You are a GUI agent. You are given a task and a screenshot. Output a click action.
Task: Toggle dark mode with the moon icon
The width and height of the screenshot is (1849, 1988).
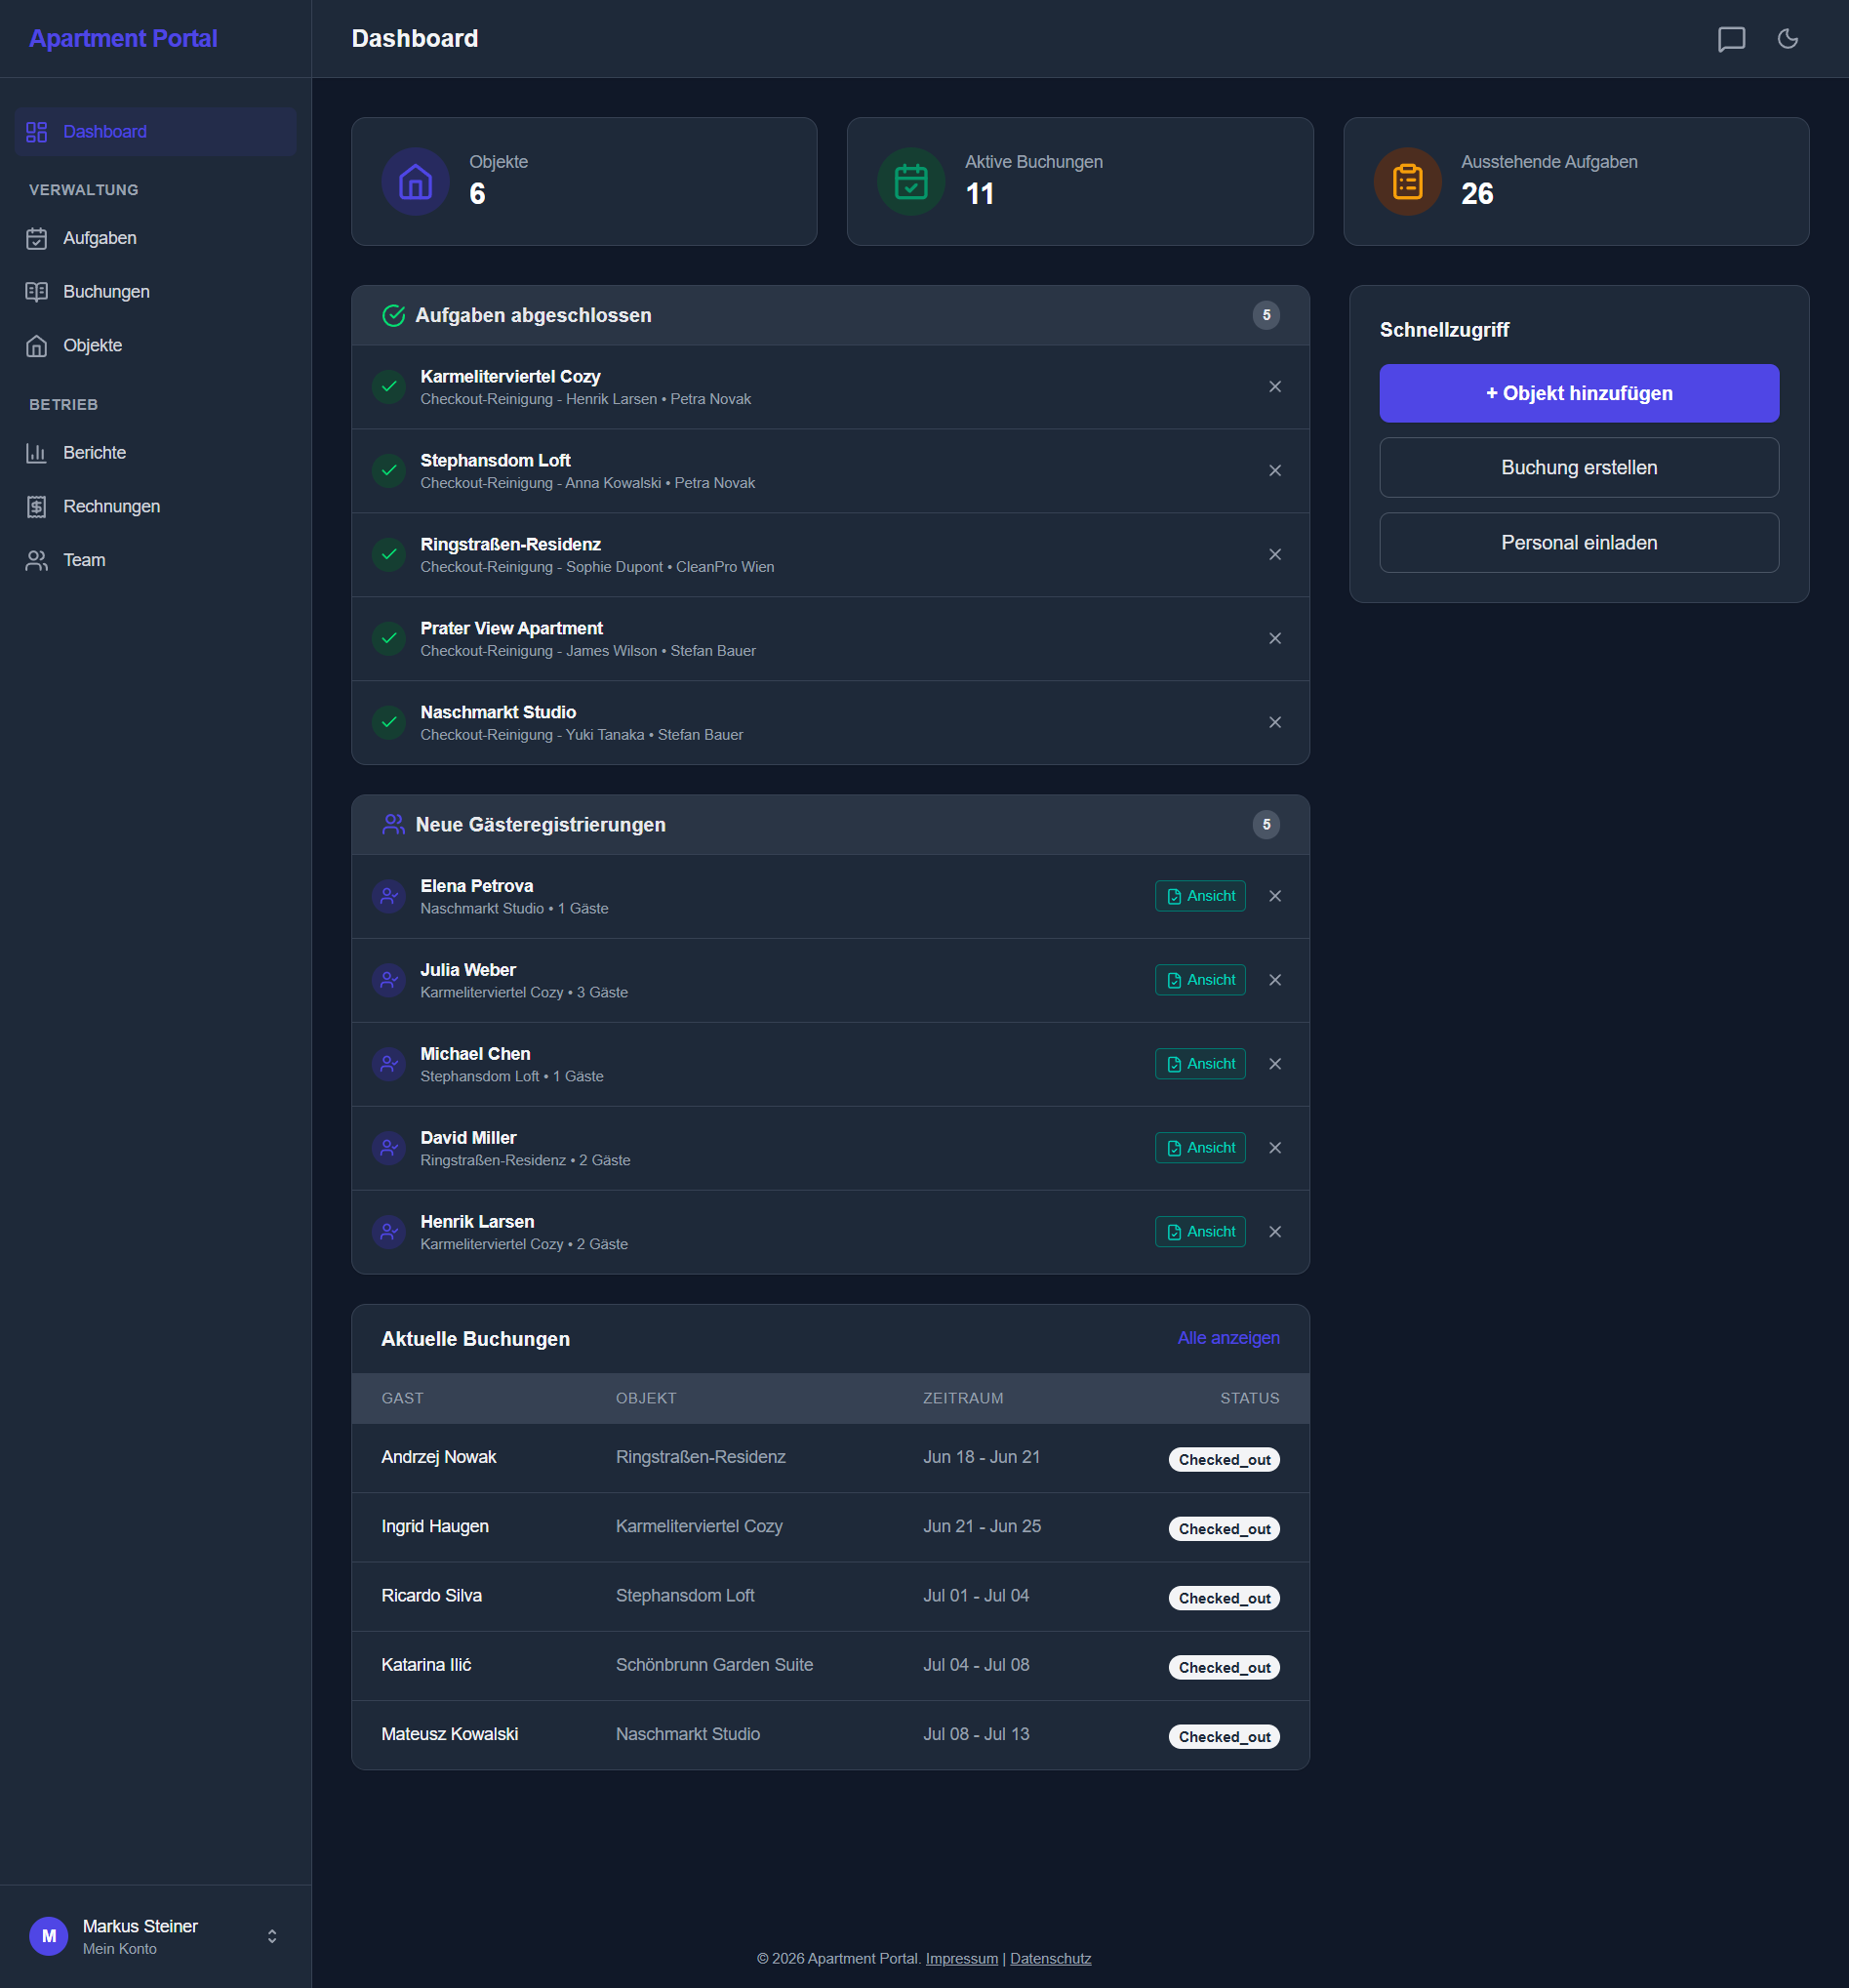tap(1789, 39)
